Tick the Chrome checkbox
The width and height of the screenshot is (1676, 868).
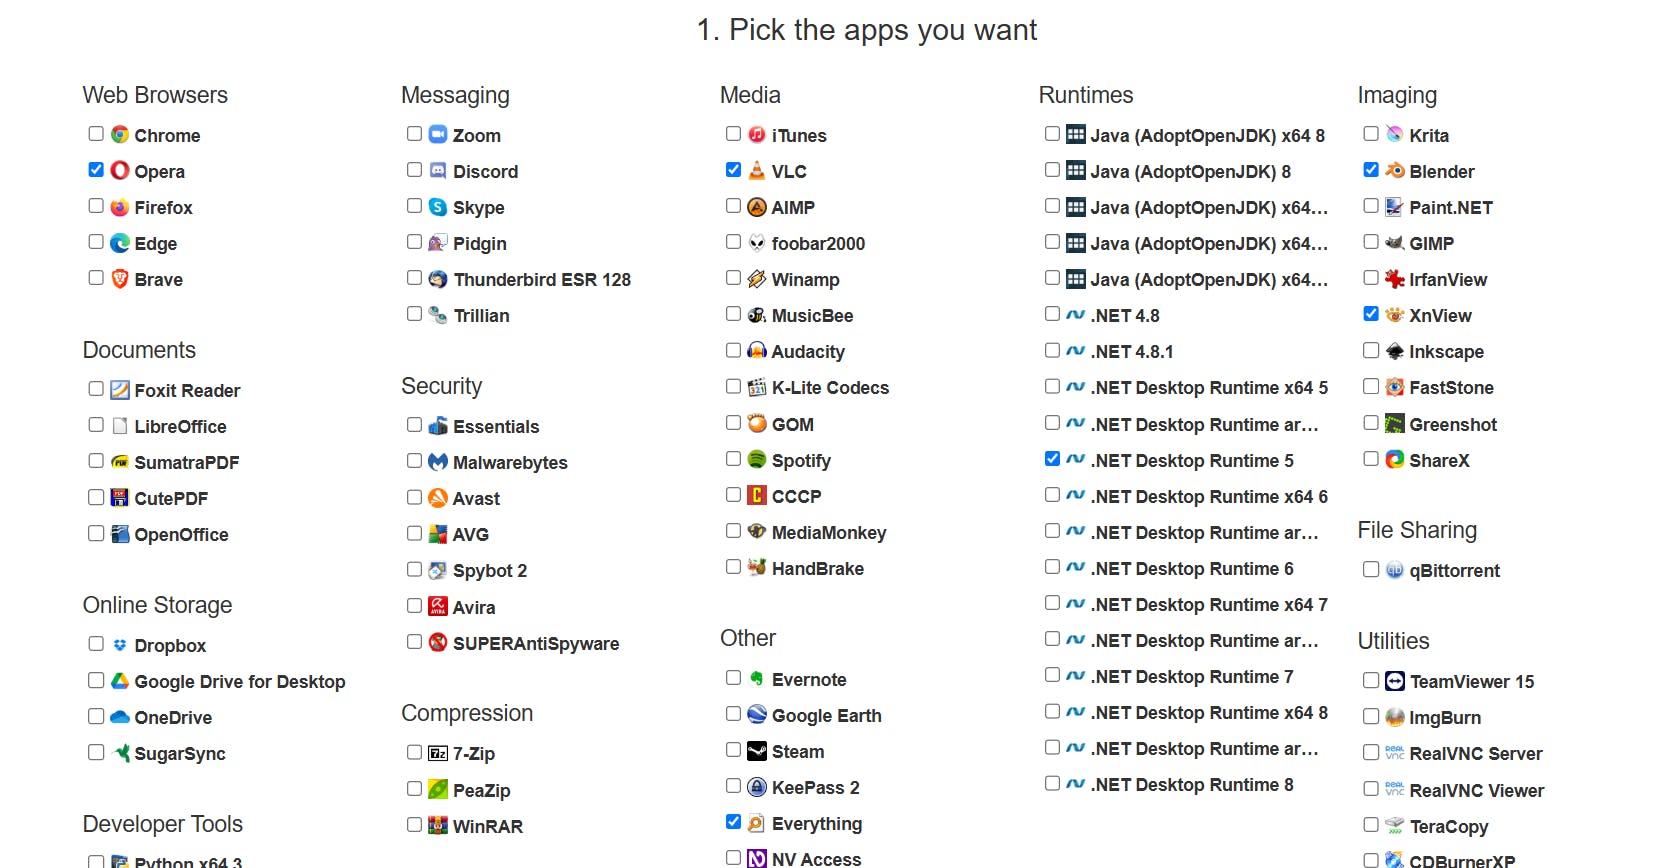point(96,134)
